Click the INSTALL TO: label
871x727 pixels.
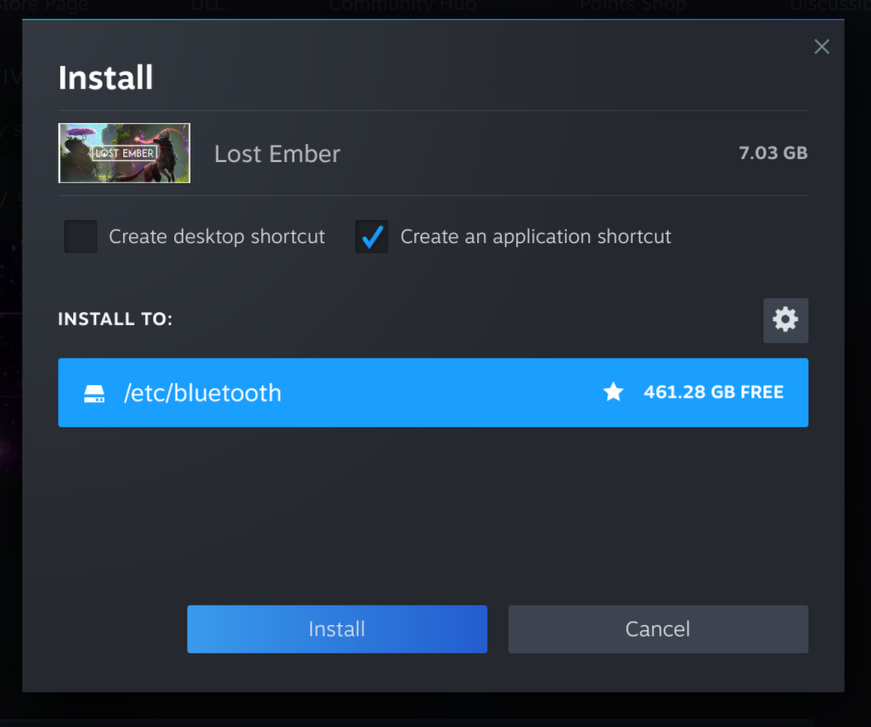point(115,319)
